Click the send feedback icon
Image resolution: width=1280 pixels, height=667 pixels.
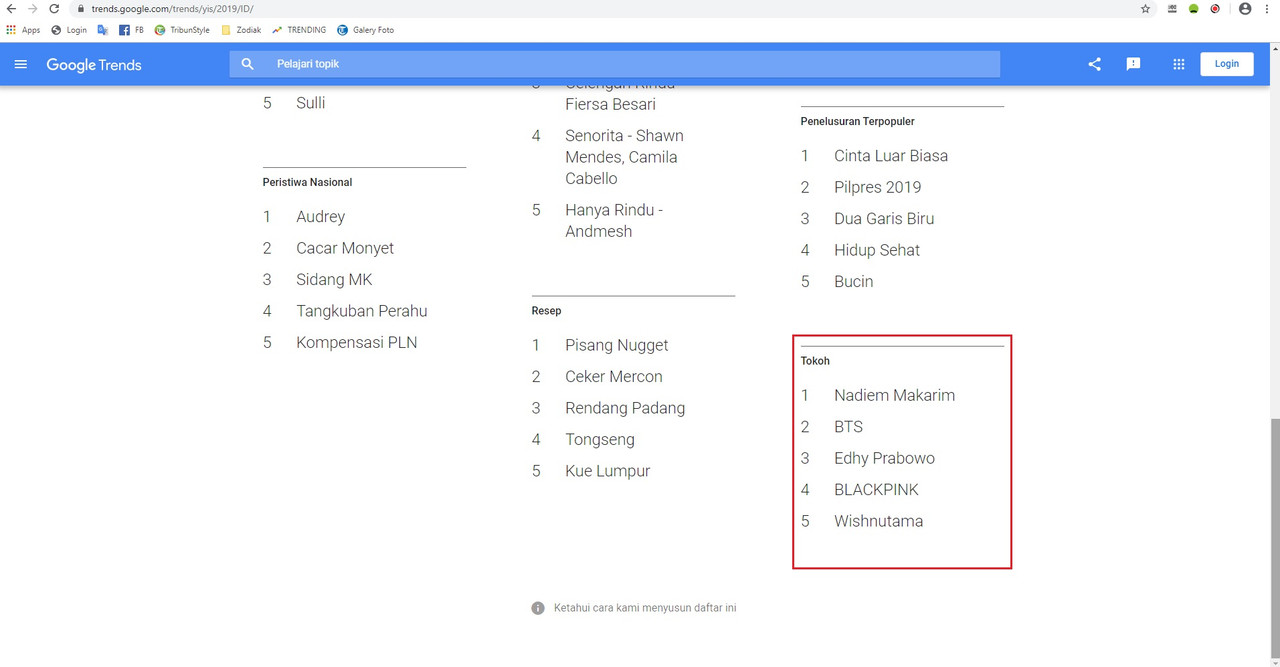[1133, 64]
